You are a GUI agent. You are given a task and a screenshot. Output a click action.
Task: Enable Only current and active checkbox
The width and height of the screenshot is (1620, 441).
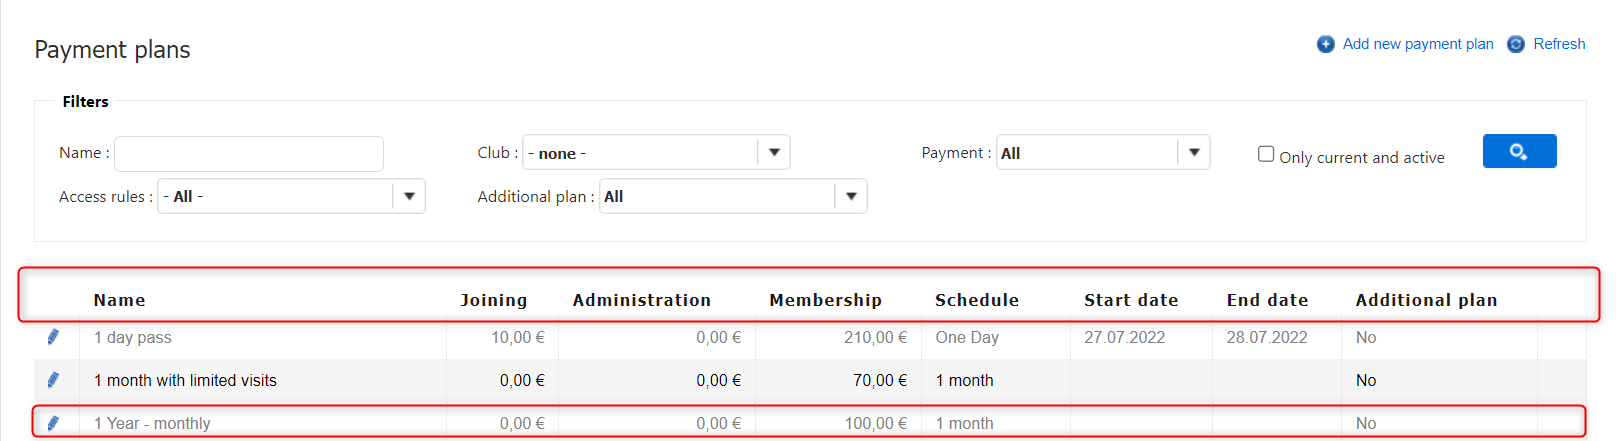coord(1266,154)
